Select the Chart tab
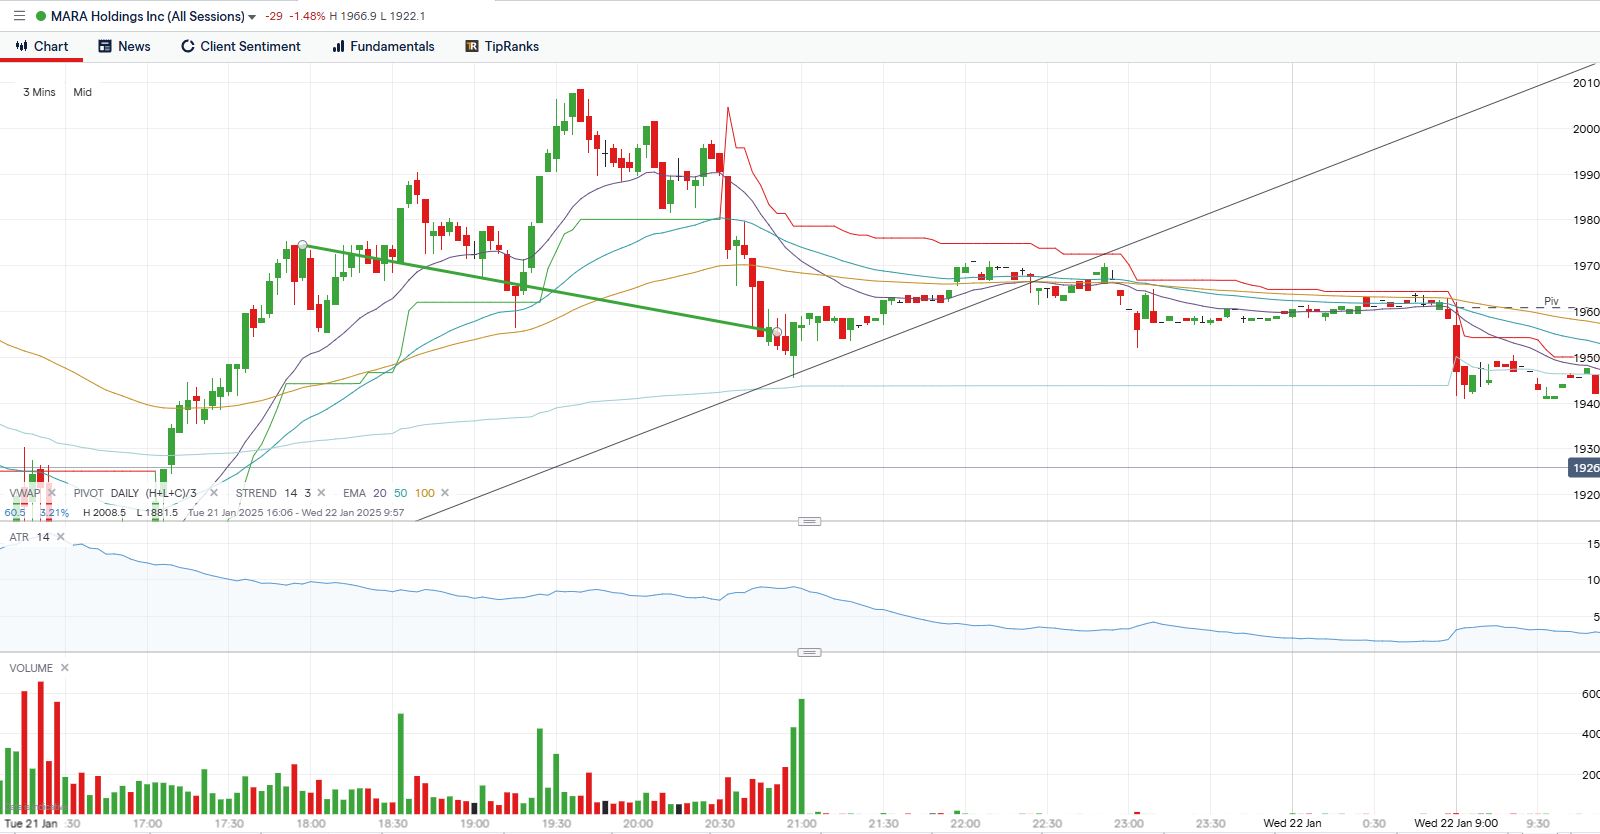Screen dimensions: 1600x834 click(42, 46)
